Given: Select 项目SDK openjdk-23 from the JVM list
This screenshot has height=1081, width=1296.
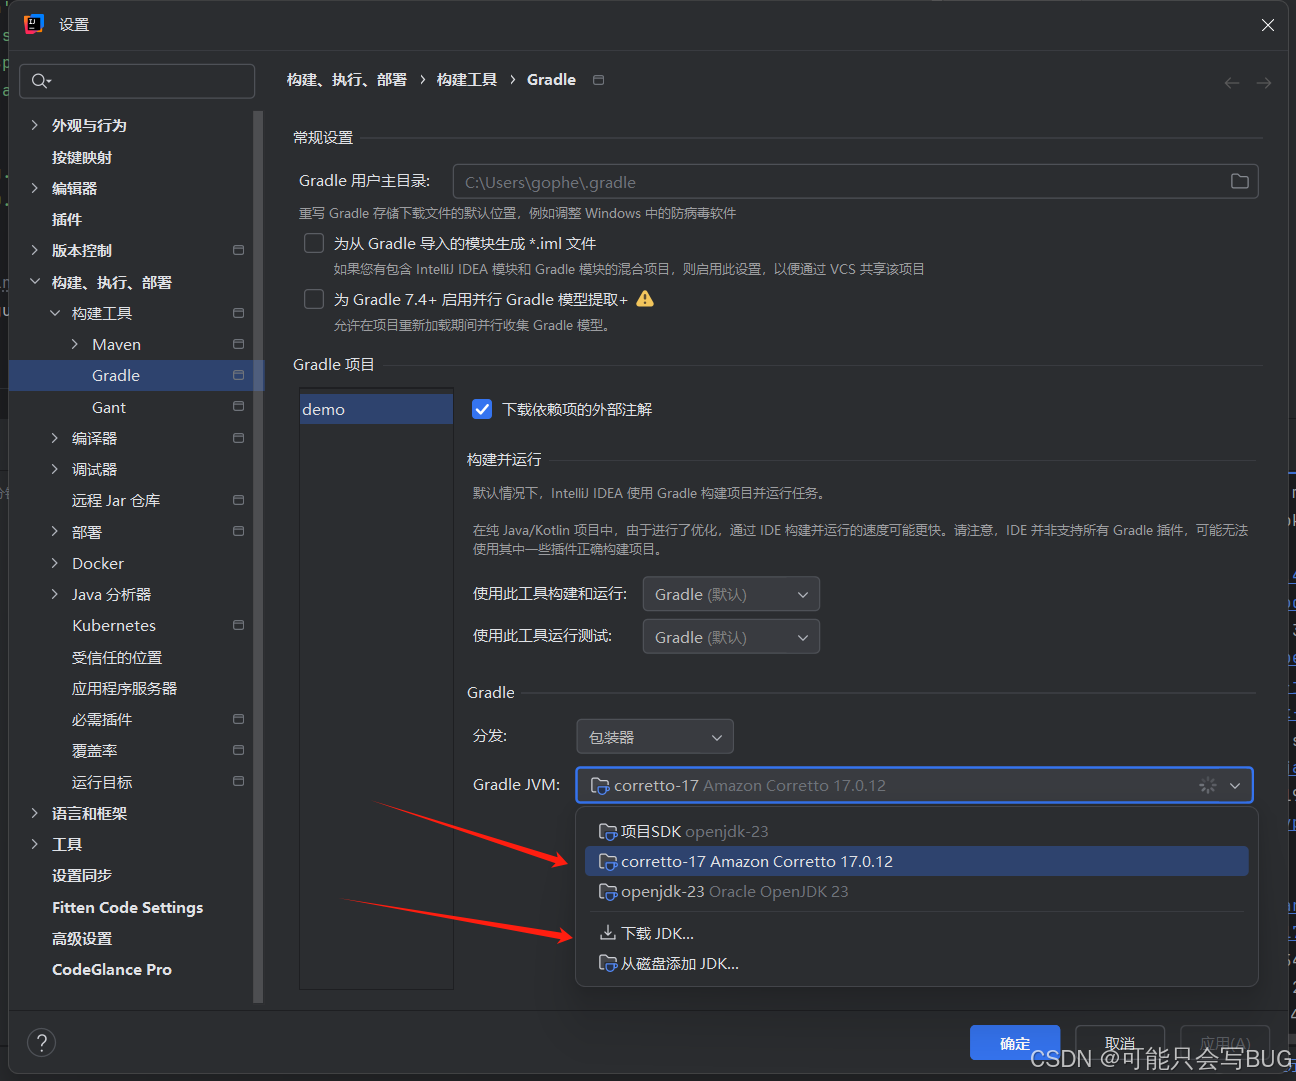Looking at the screenshot, I should tap(917, 831).
